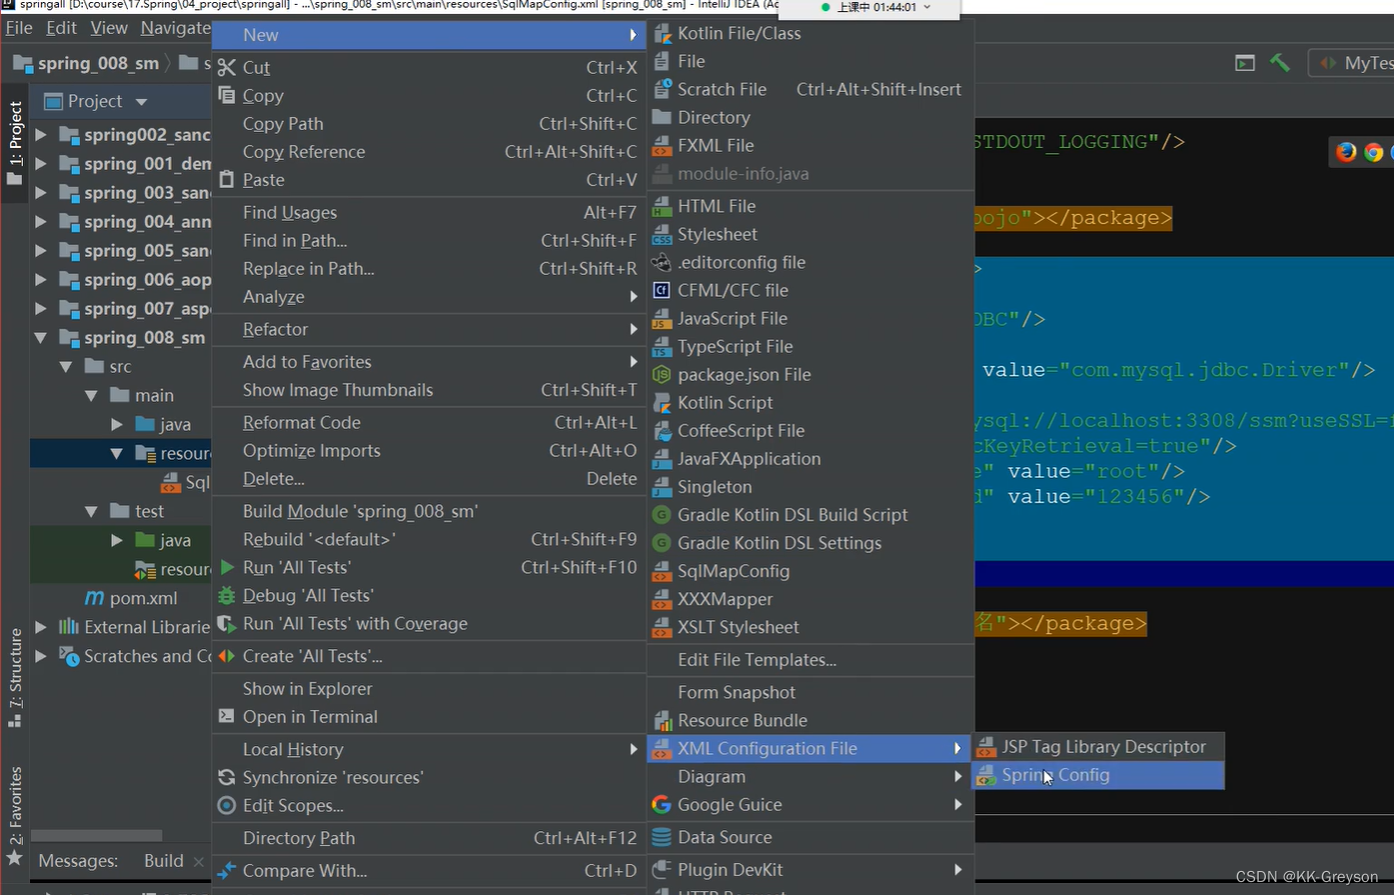The height and width of the screenshot is (895, 1394).
Task: Click the Google Guice icon
Action: click(x=662, y=805)
